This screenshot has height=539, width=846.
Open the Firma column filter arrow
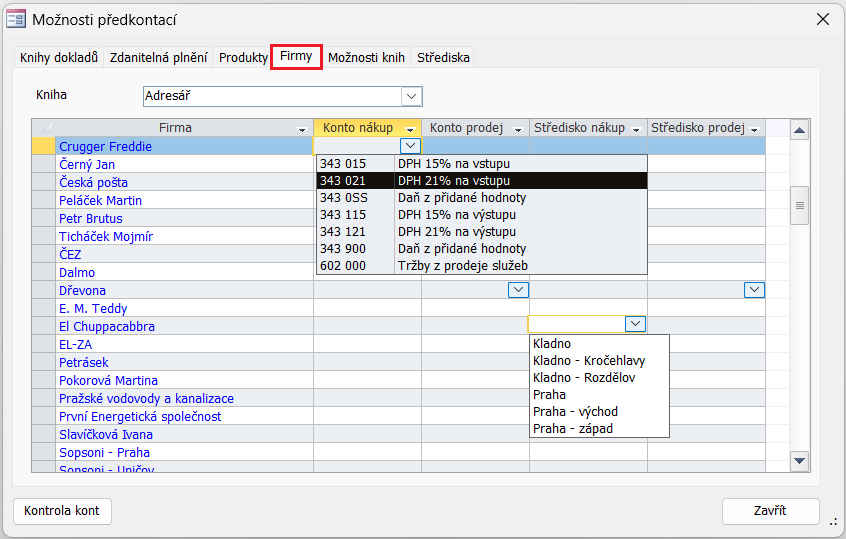303,129
